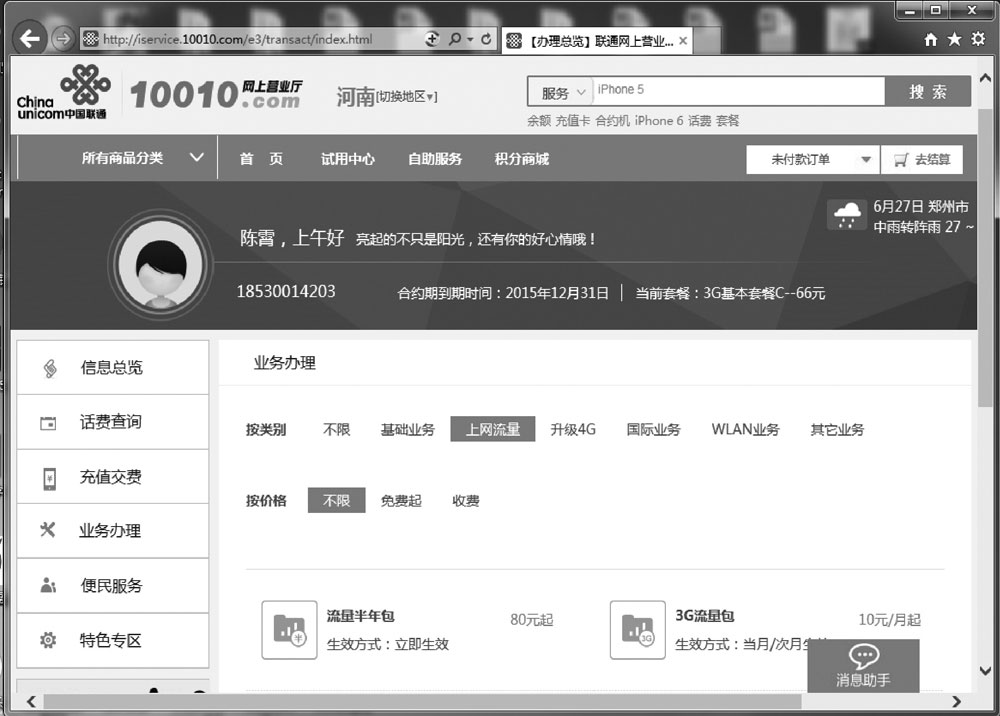Click the 搜索 search button
Image resolution: width=1000 pixels, height=716 pixels.
pos(927,91)
